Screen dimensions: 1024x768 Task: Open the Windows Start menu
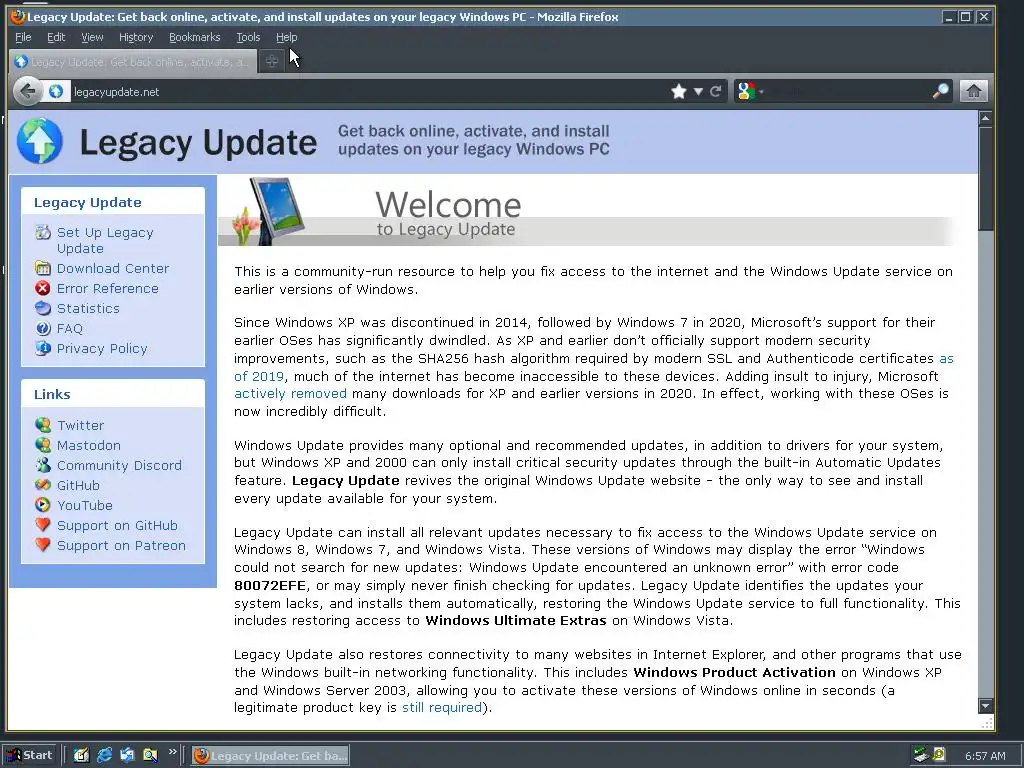tap(30, 756)
